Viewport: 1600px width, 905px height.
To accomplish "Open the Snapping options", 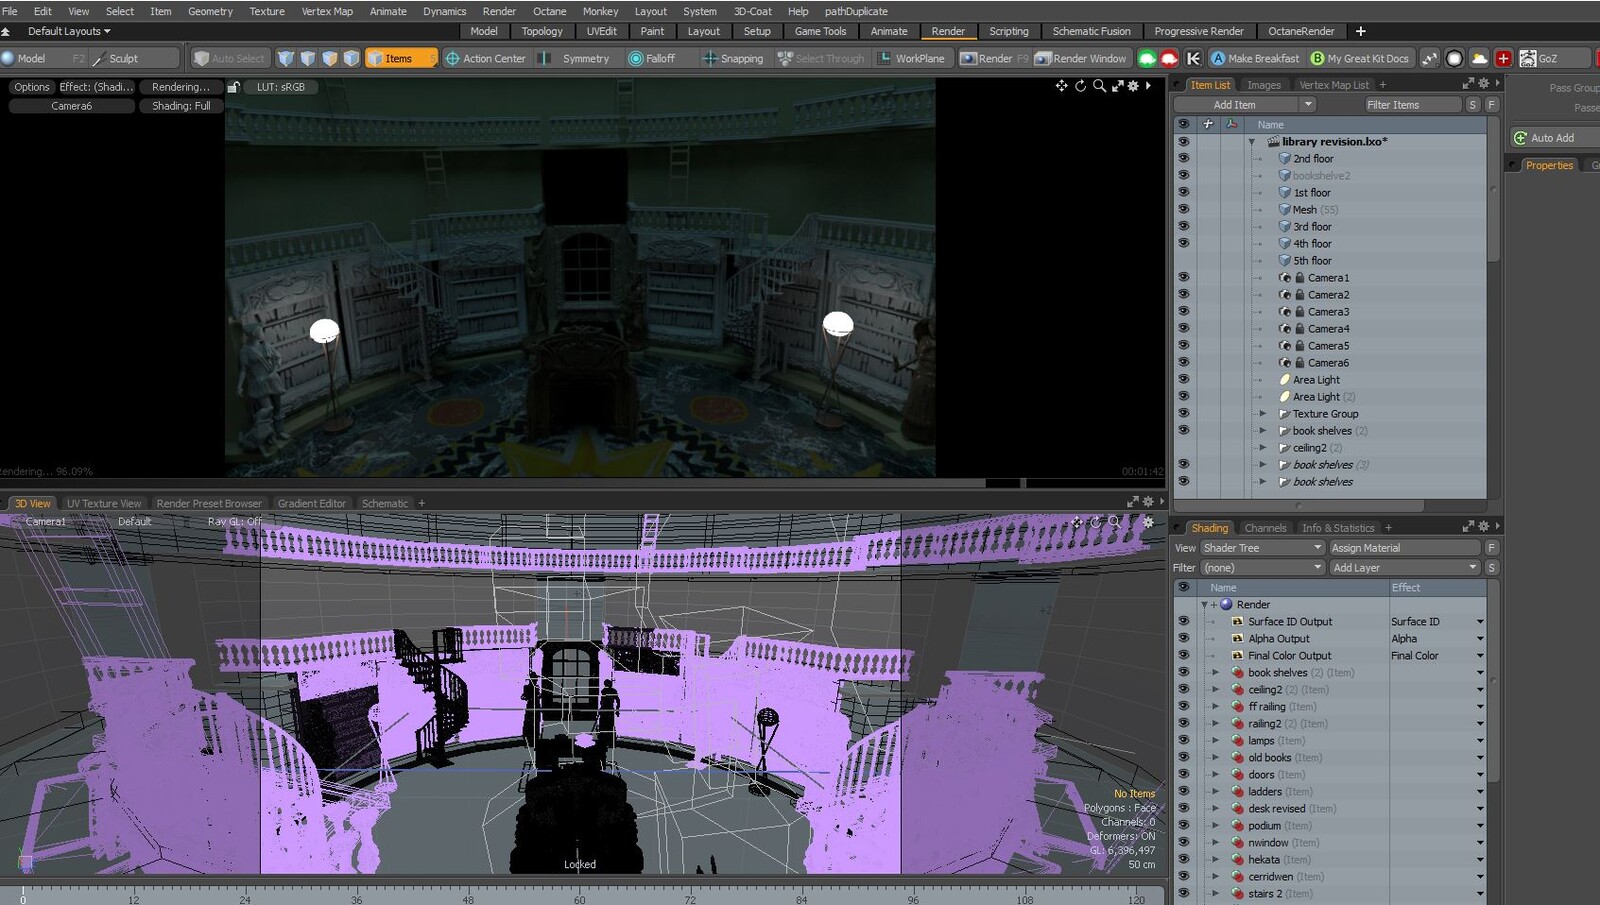I will tap(733, 58).
